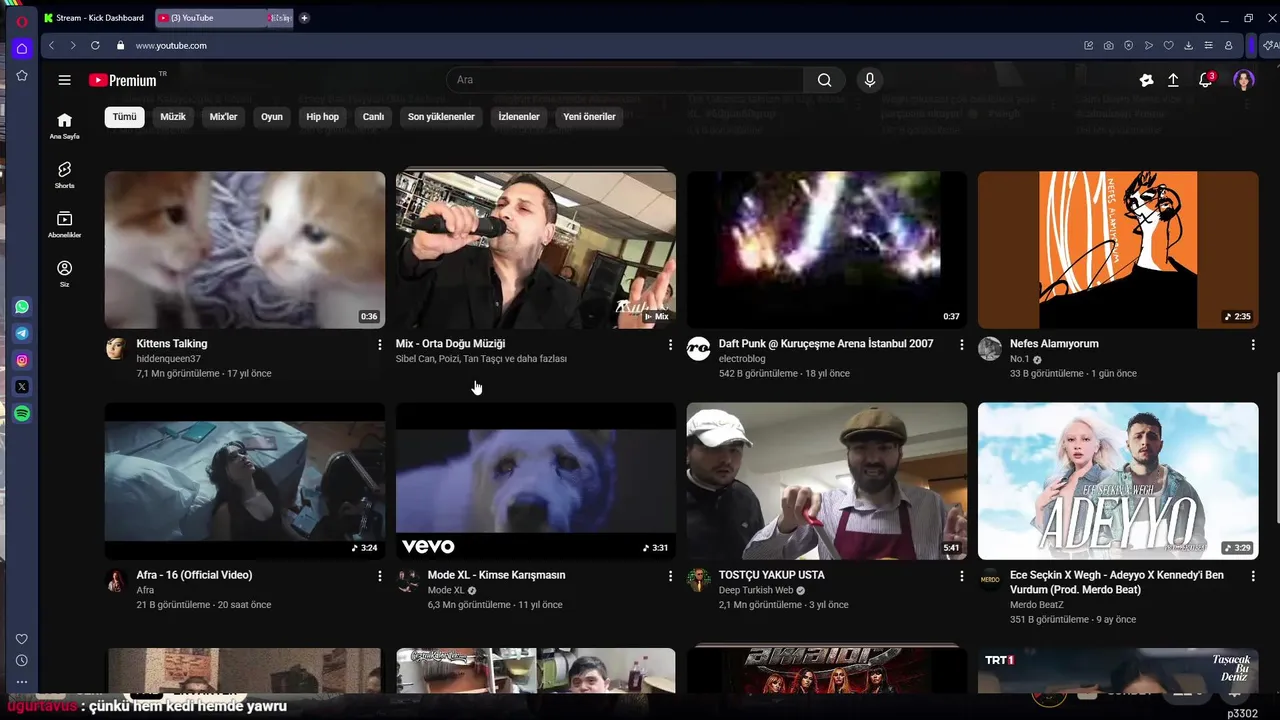Open Telegram in Opera sidebar
This screenshot has width=1280, height=720.
coord(22,333)
